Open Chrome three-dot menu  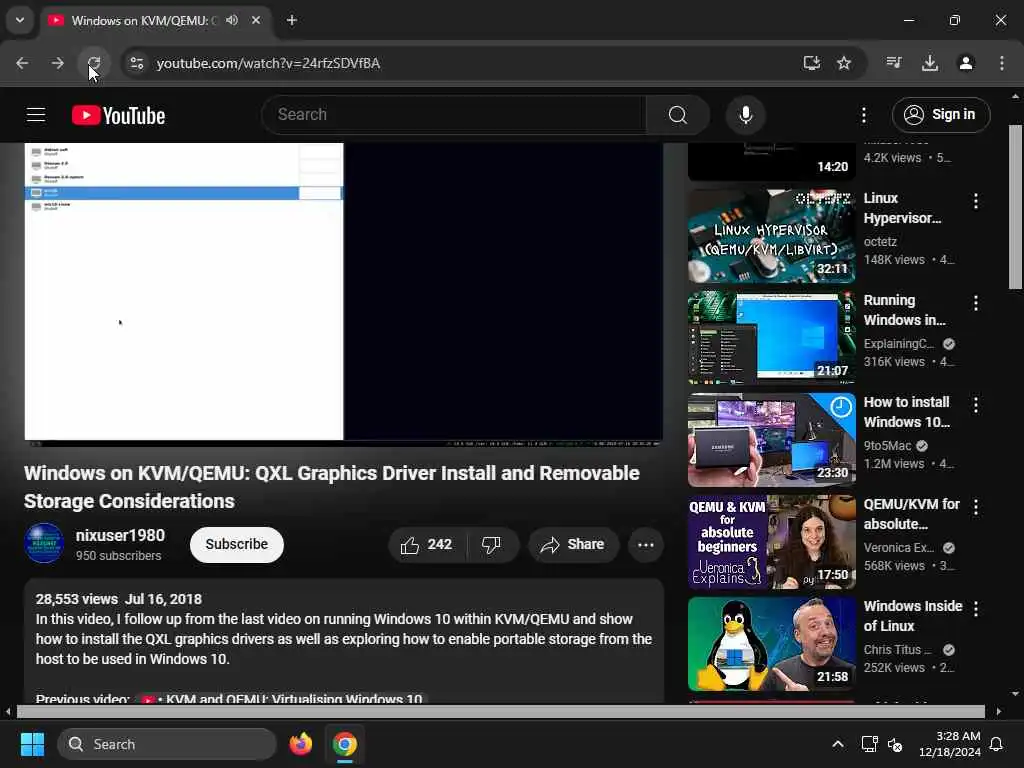pyautogui.click(x=1002, y=63)
